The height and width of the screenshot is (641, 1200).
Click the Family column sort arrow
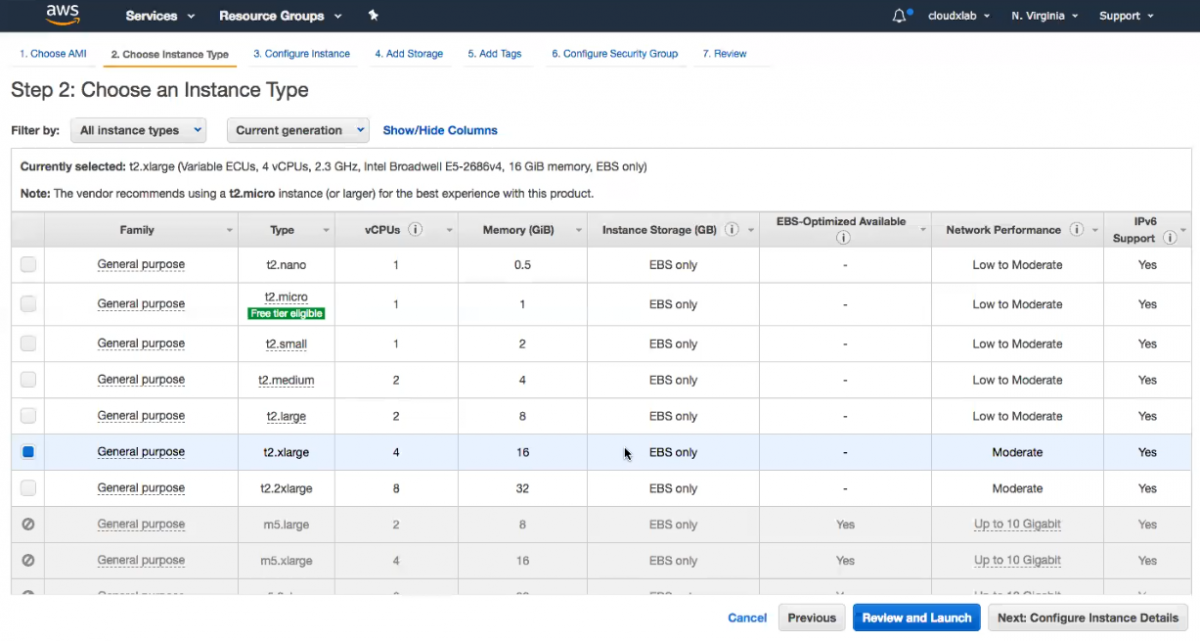(x=229, y=230)
